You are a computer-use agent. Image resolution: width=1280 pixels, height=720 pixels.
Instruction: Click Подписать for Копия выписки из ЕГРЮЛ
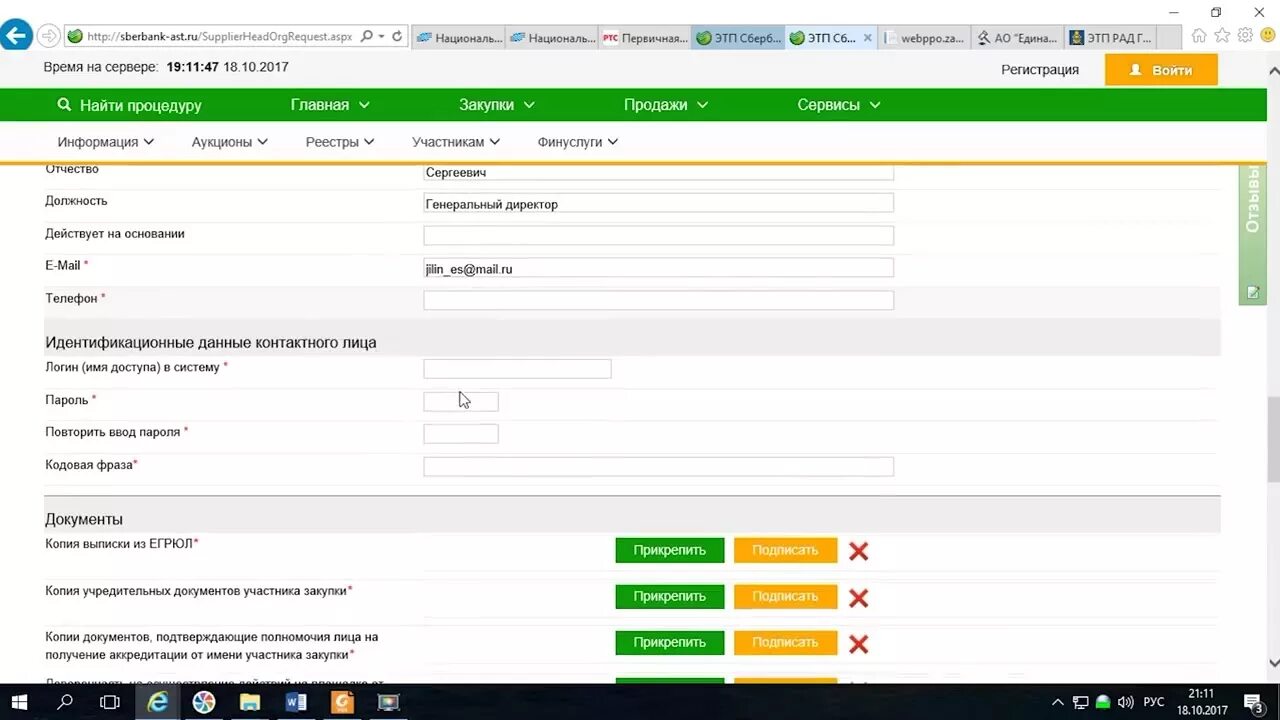click(x=785, y=550)
